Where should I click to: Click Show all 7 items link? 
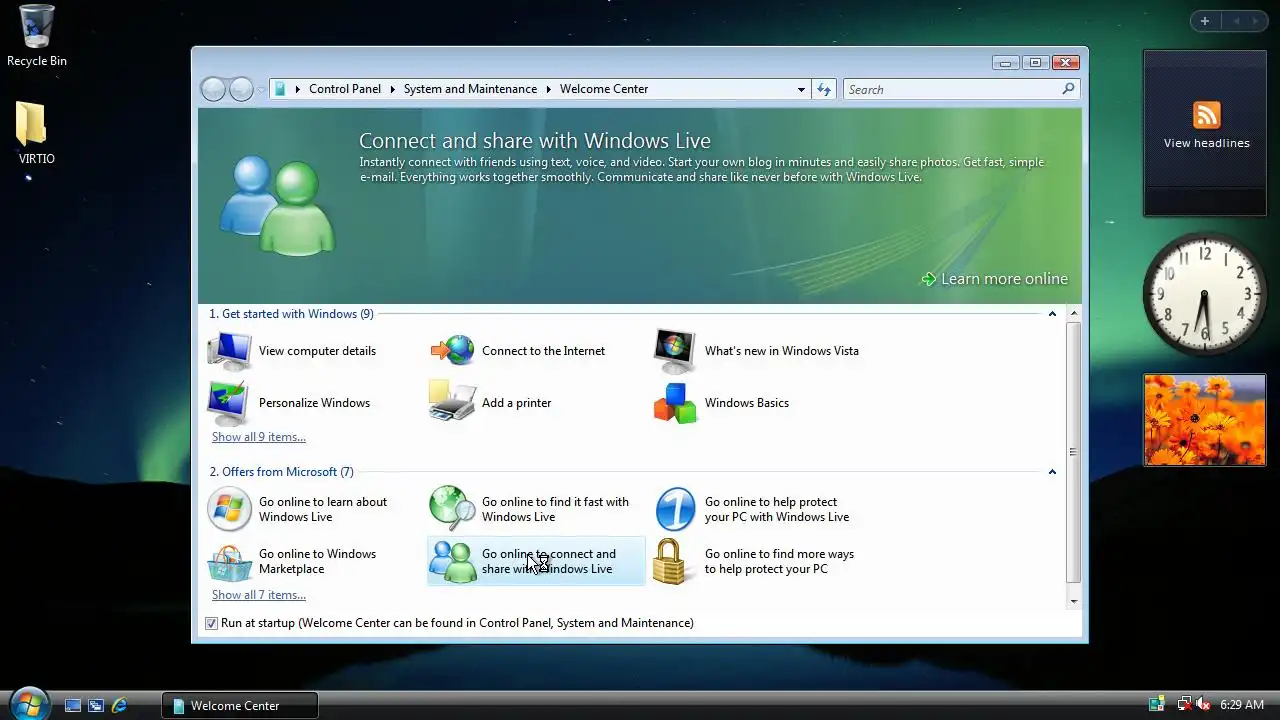[259, 595]
